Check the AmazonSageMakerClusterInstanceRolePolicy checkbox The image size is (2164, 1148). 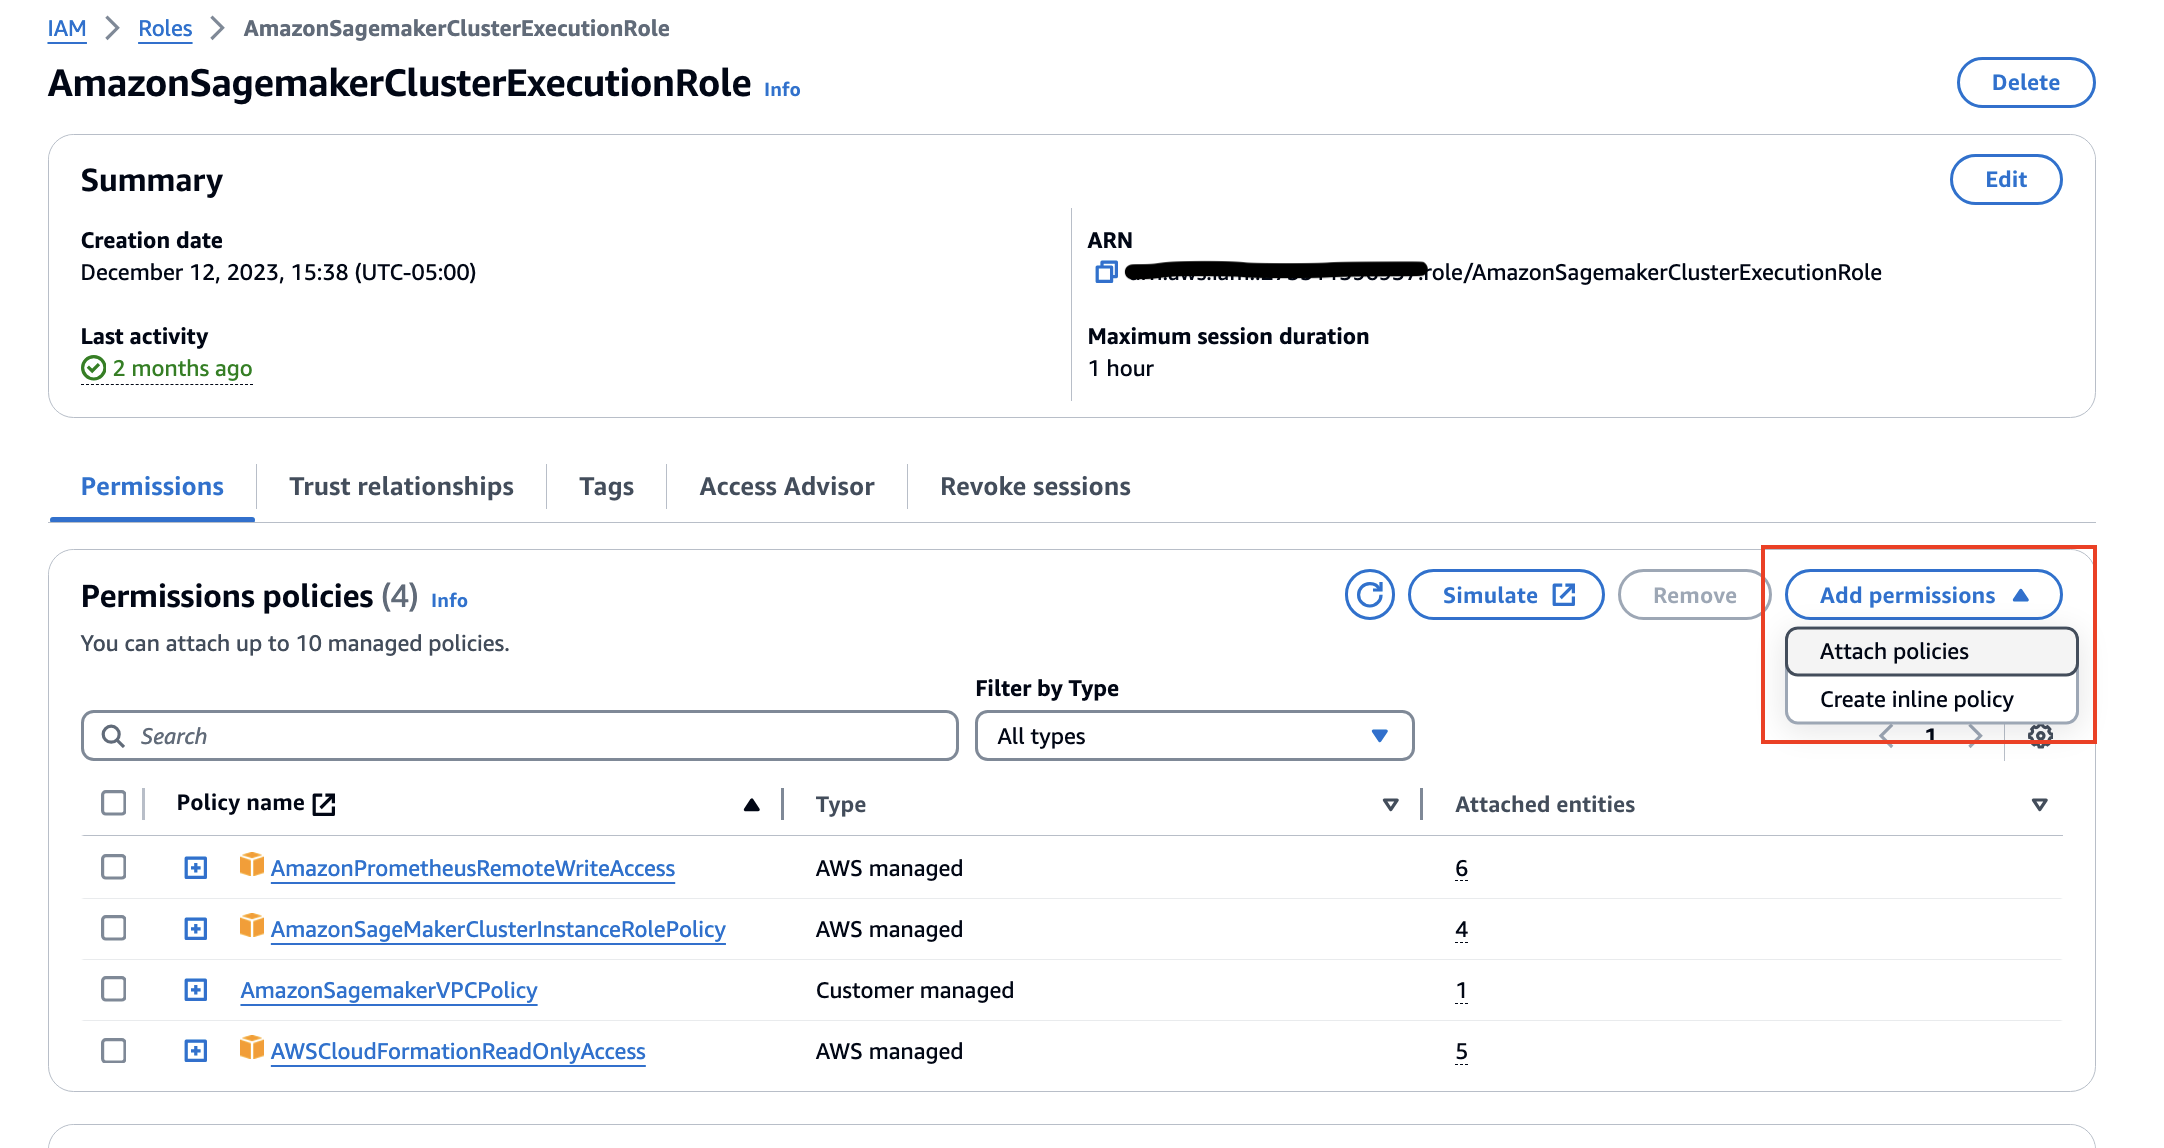click(x=114, y=928)
